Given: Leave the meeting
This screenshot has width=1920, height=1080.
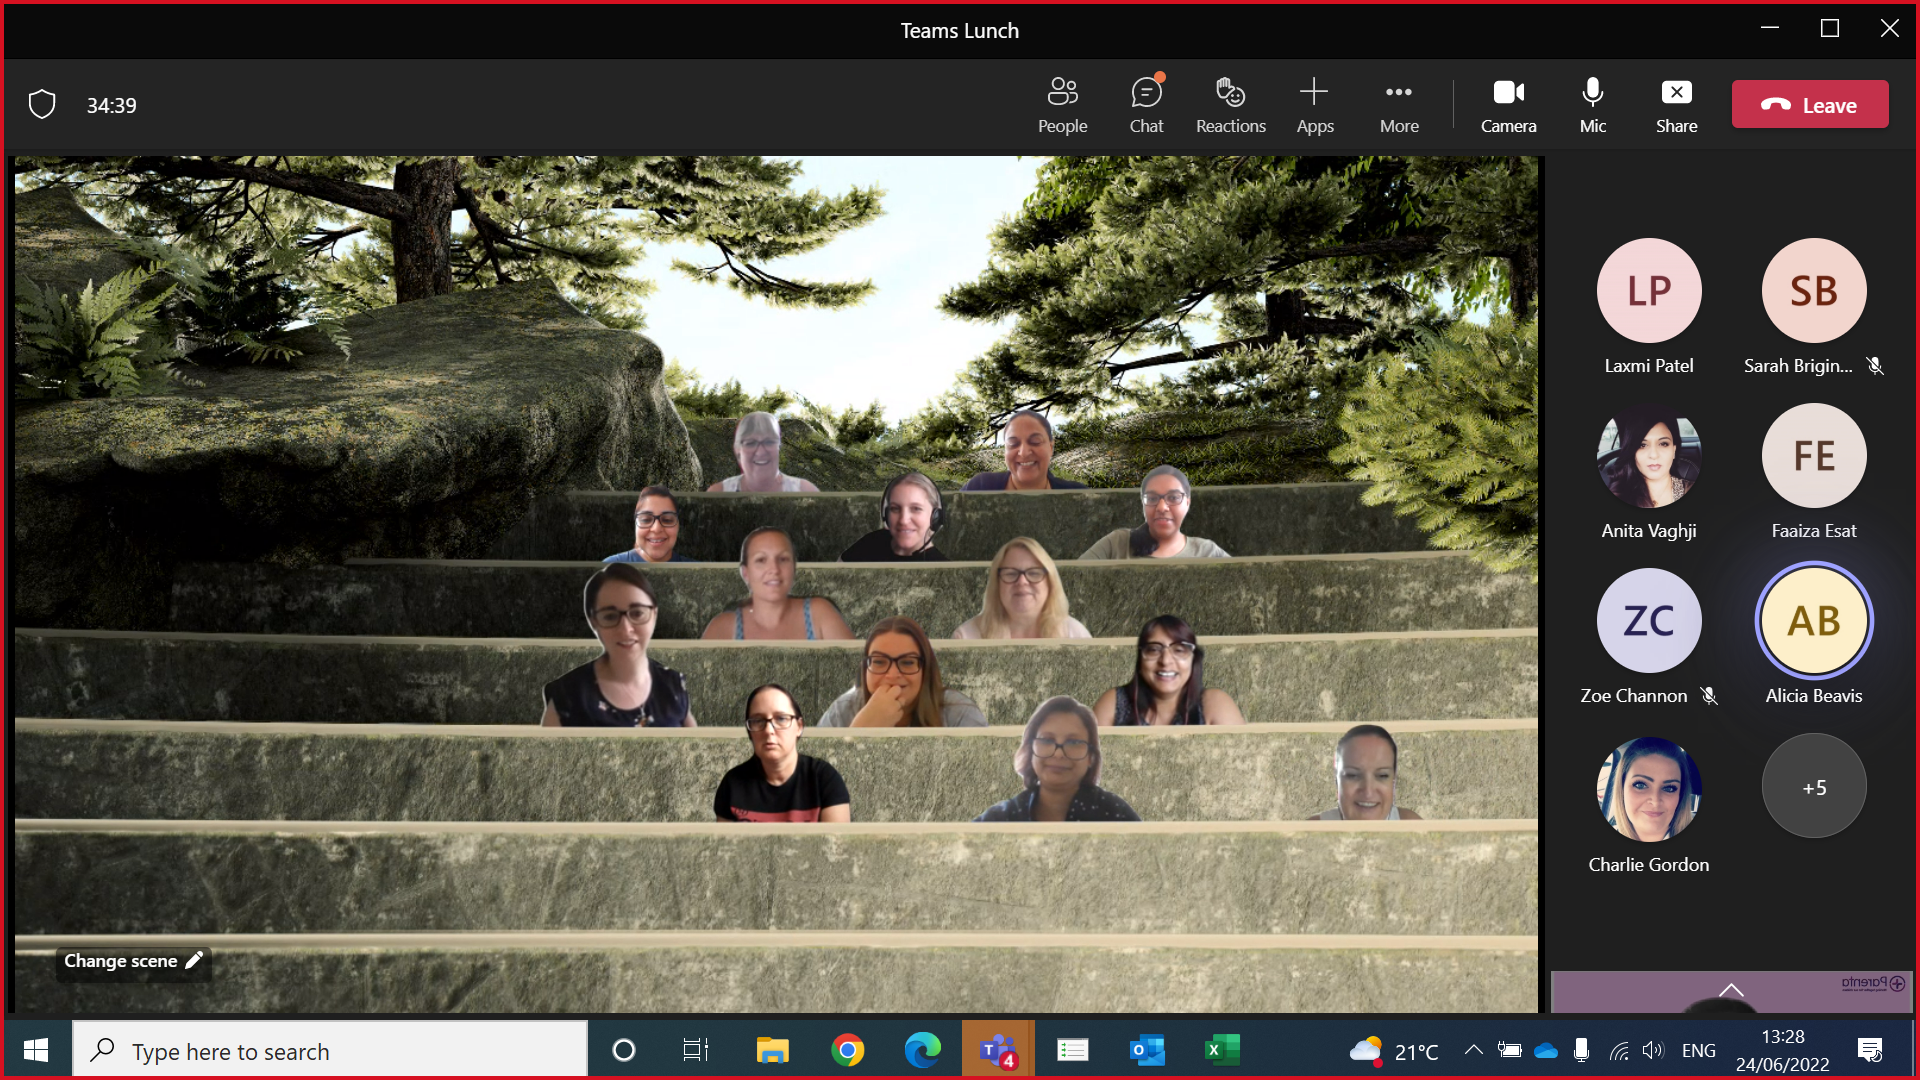Looking at the screenshot, I should click(x=1809, y=105).
